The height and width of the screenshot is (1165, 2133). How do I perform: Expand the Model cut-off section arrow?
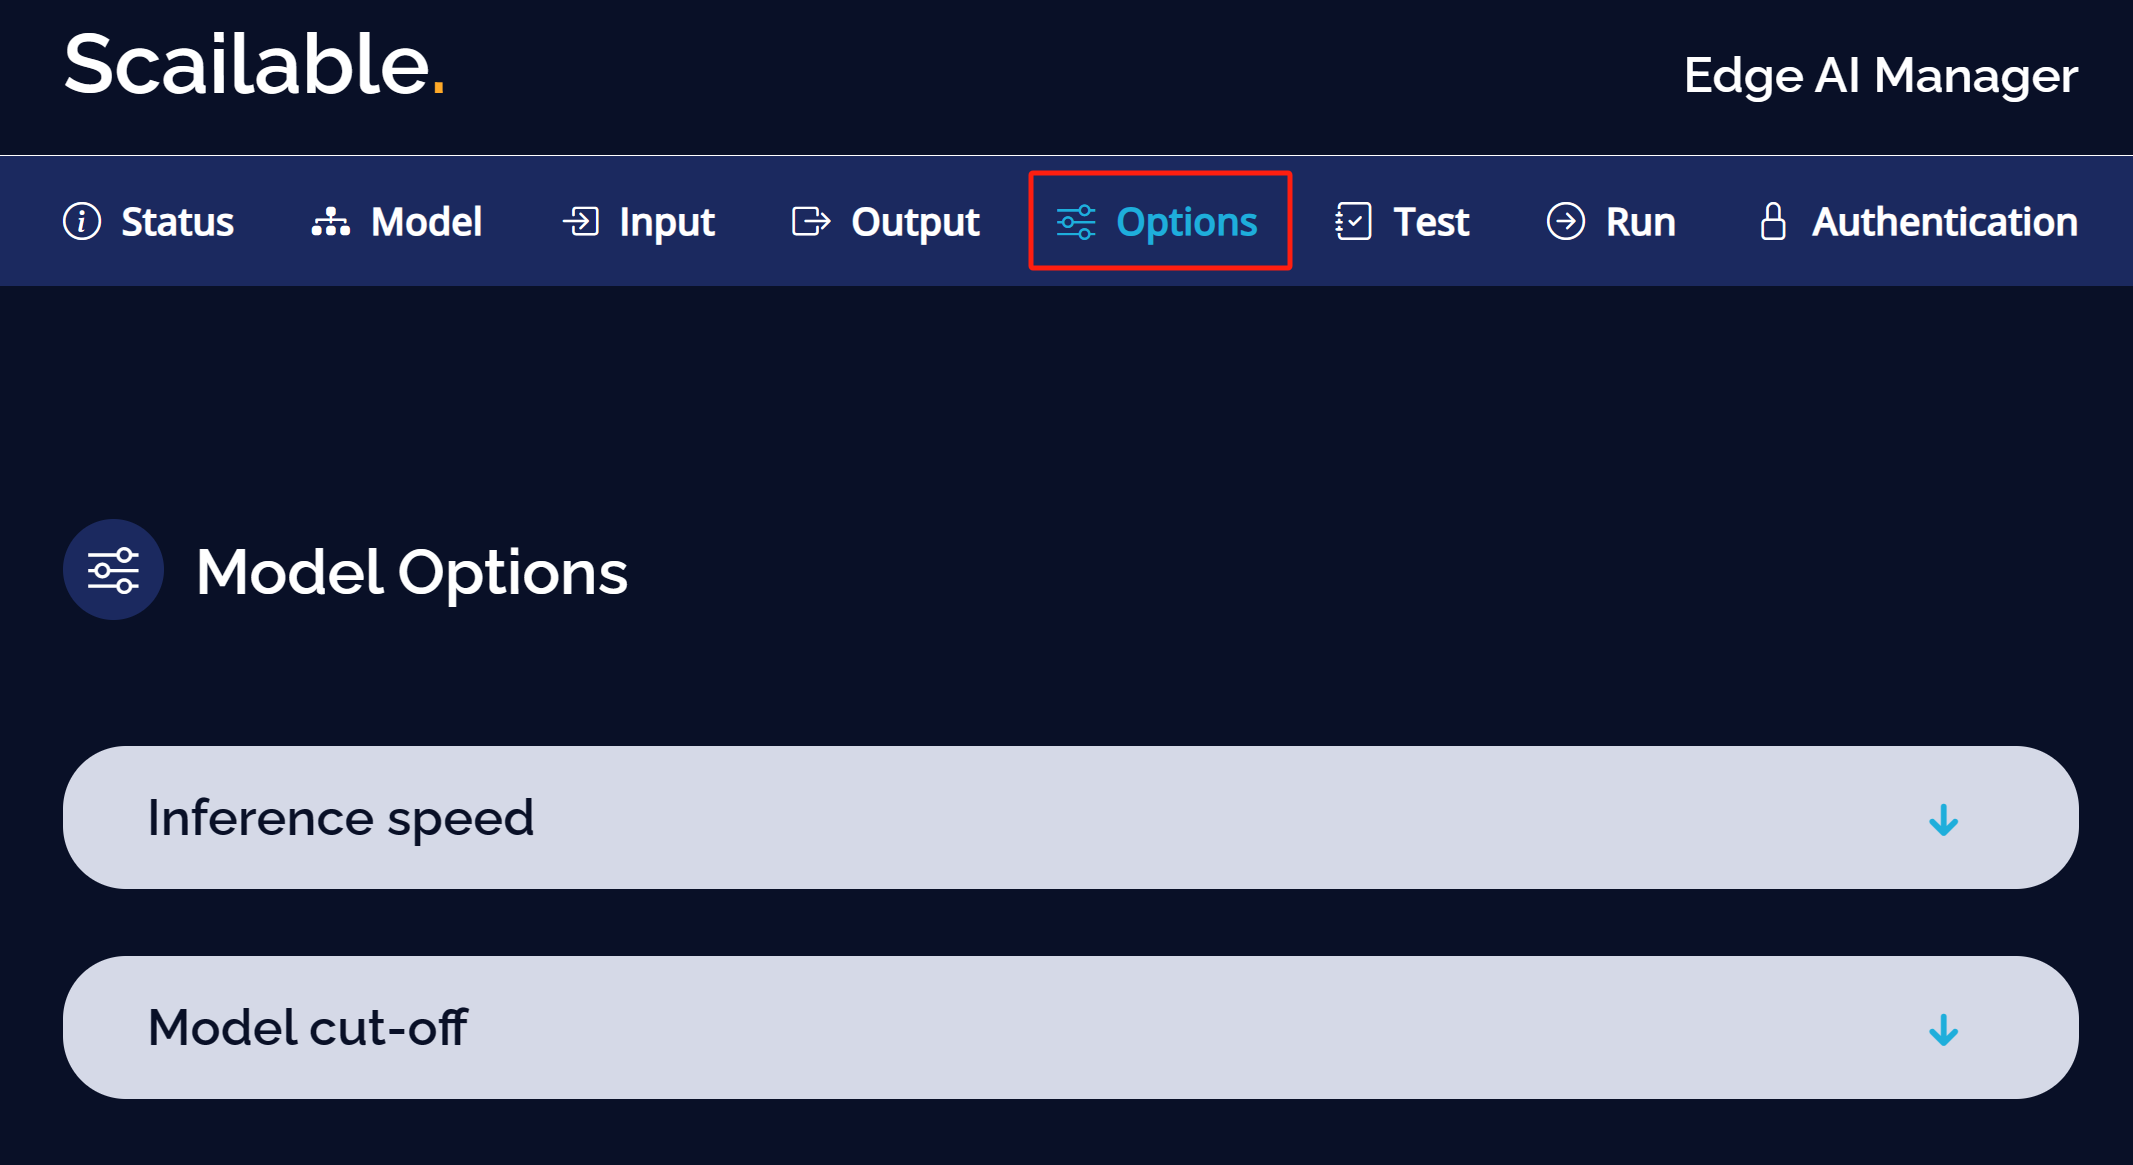(x=1943, y=1030)
